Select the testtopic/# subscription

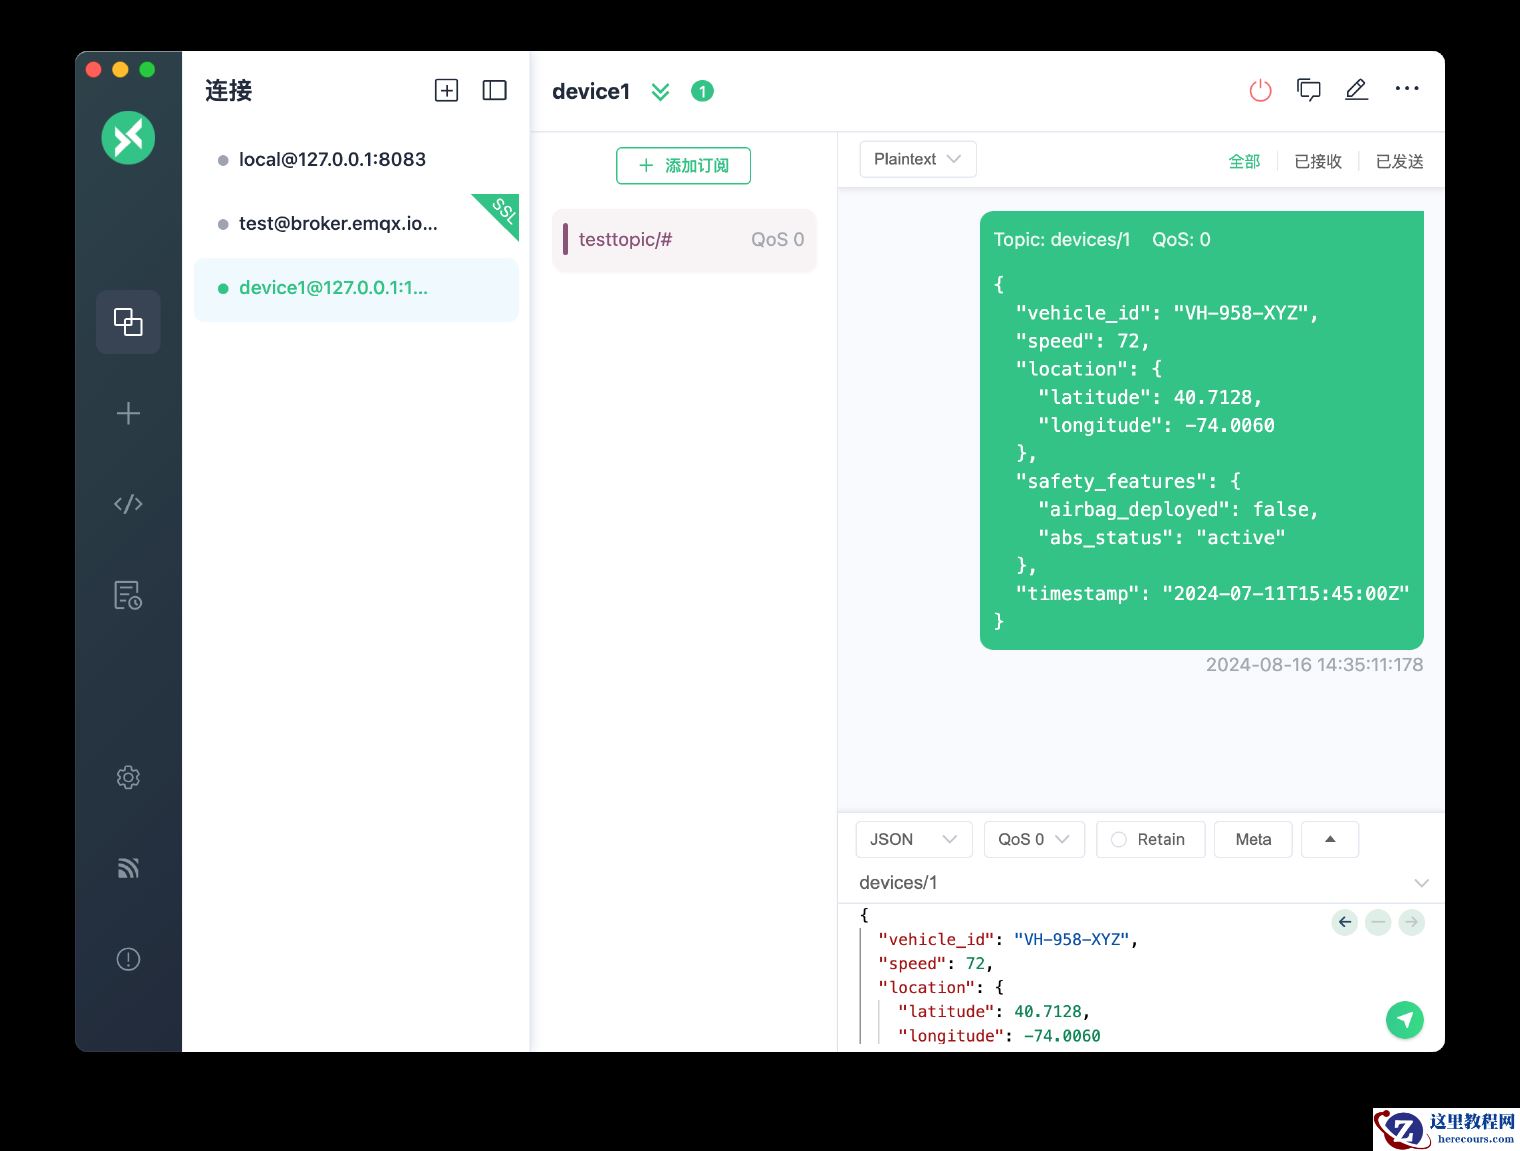click(684, 240)
